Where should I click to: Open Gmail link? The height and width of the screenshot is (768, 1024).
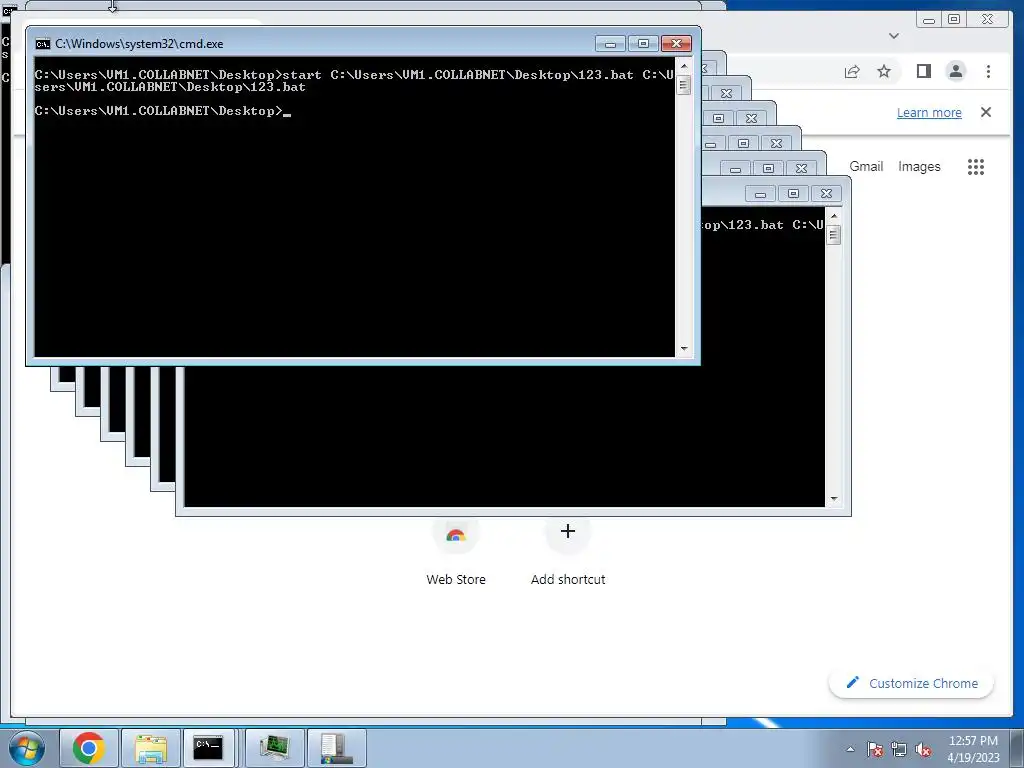(866, 167)
